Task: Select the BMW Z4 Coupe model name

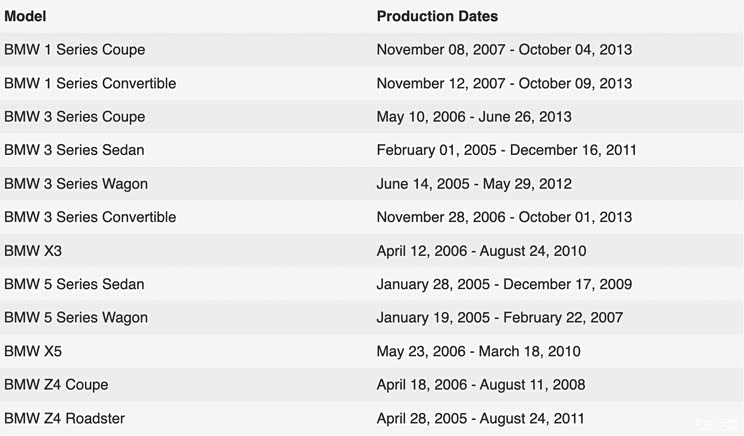Action: click(56, 385)
